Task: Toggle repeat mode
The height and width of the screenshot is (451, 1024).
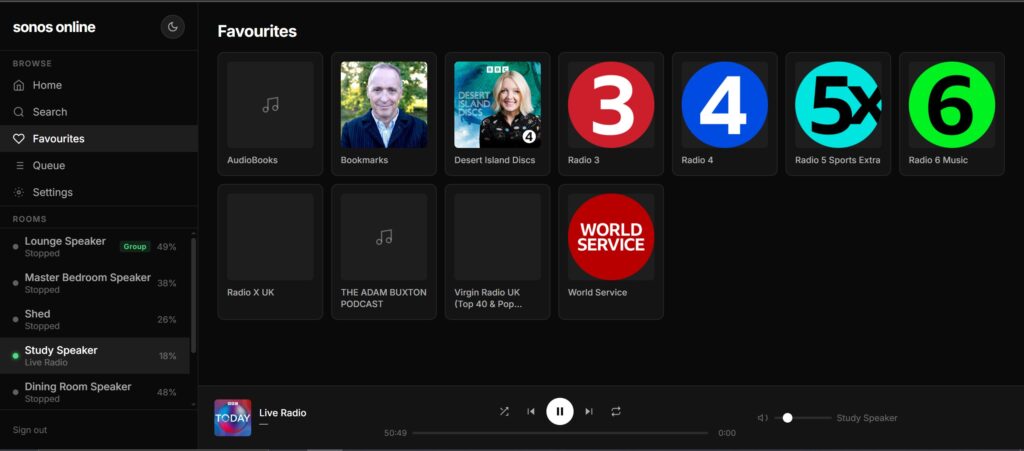Action: (x=616, y=411)
